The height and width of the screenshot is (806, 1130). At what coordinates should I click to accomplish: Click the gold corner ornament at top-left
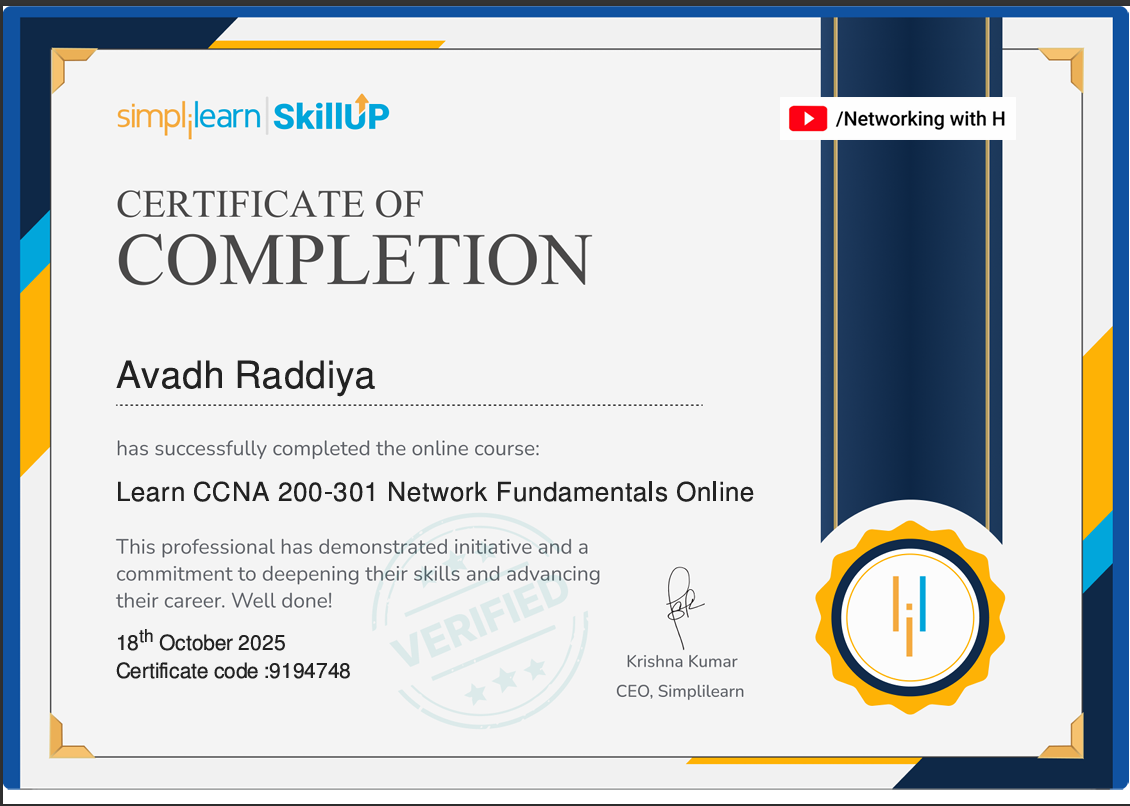(68, 66)
